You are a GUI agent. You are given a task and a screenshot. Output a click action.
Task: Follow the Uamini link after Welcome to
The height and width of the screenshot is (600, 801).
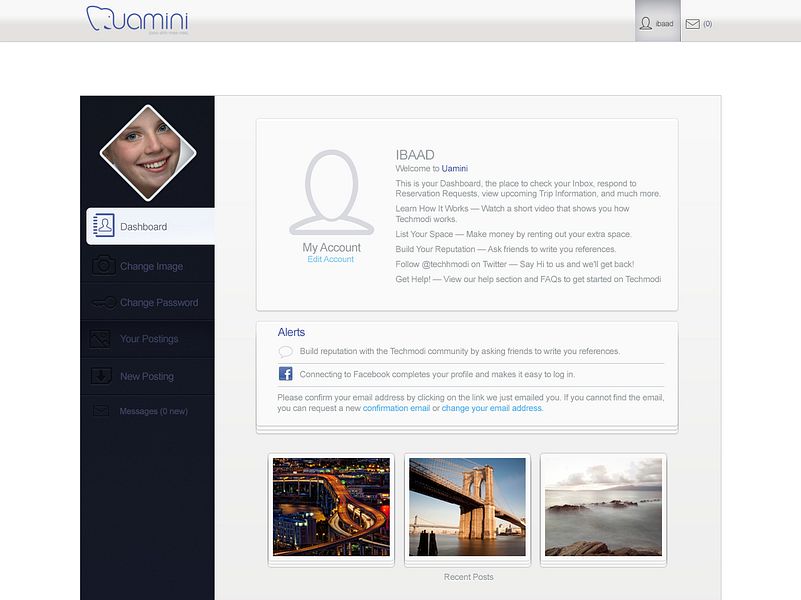[x=455, y=169]
